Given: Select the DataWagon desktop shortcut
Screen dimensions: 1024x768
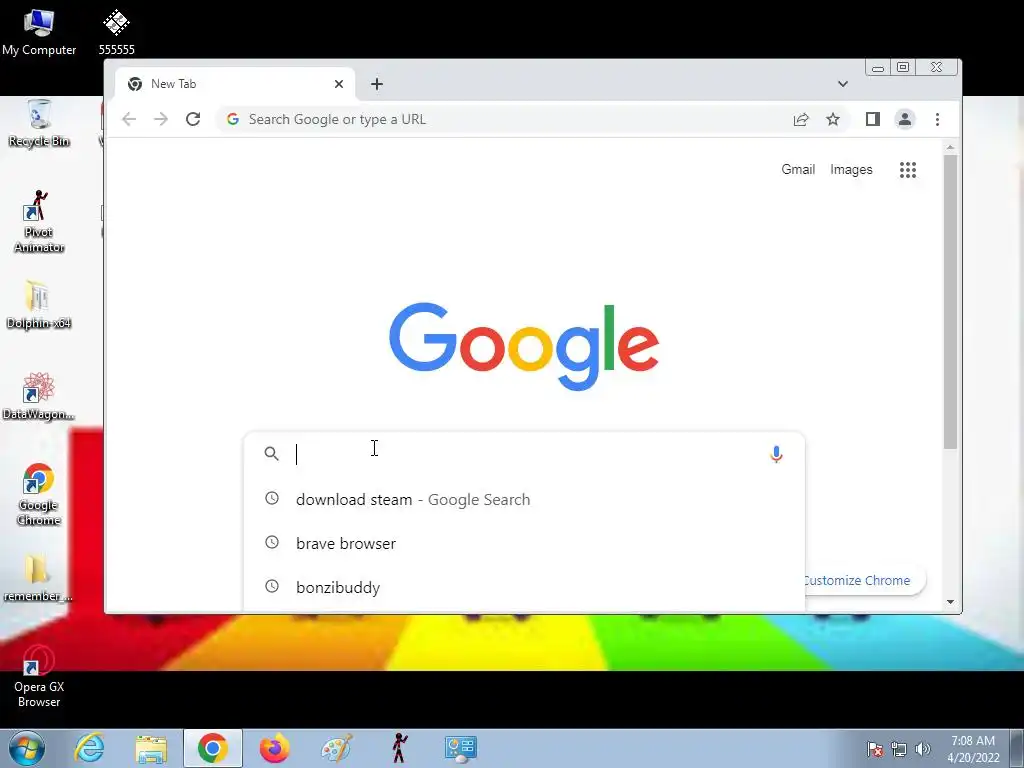Looking at the screenshot, I should tap(39, 396).
